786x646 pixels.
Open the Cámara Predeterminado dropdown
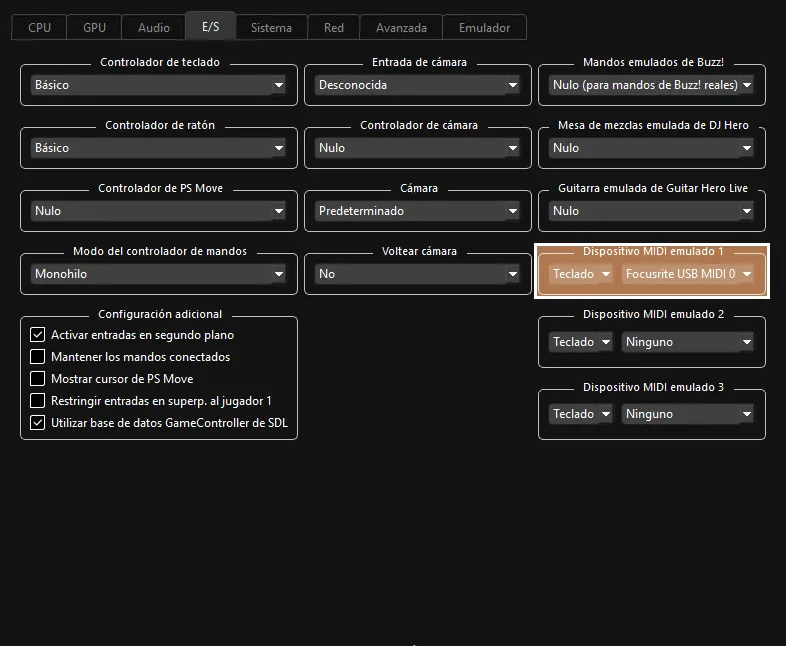click(418, 211)
